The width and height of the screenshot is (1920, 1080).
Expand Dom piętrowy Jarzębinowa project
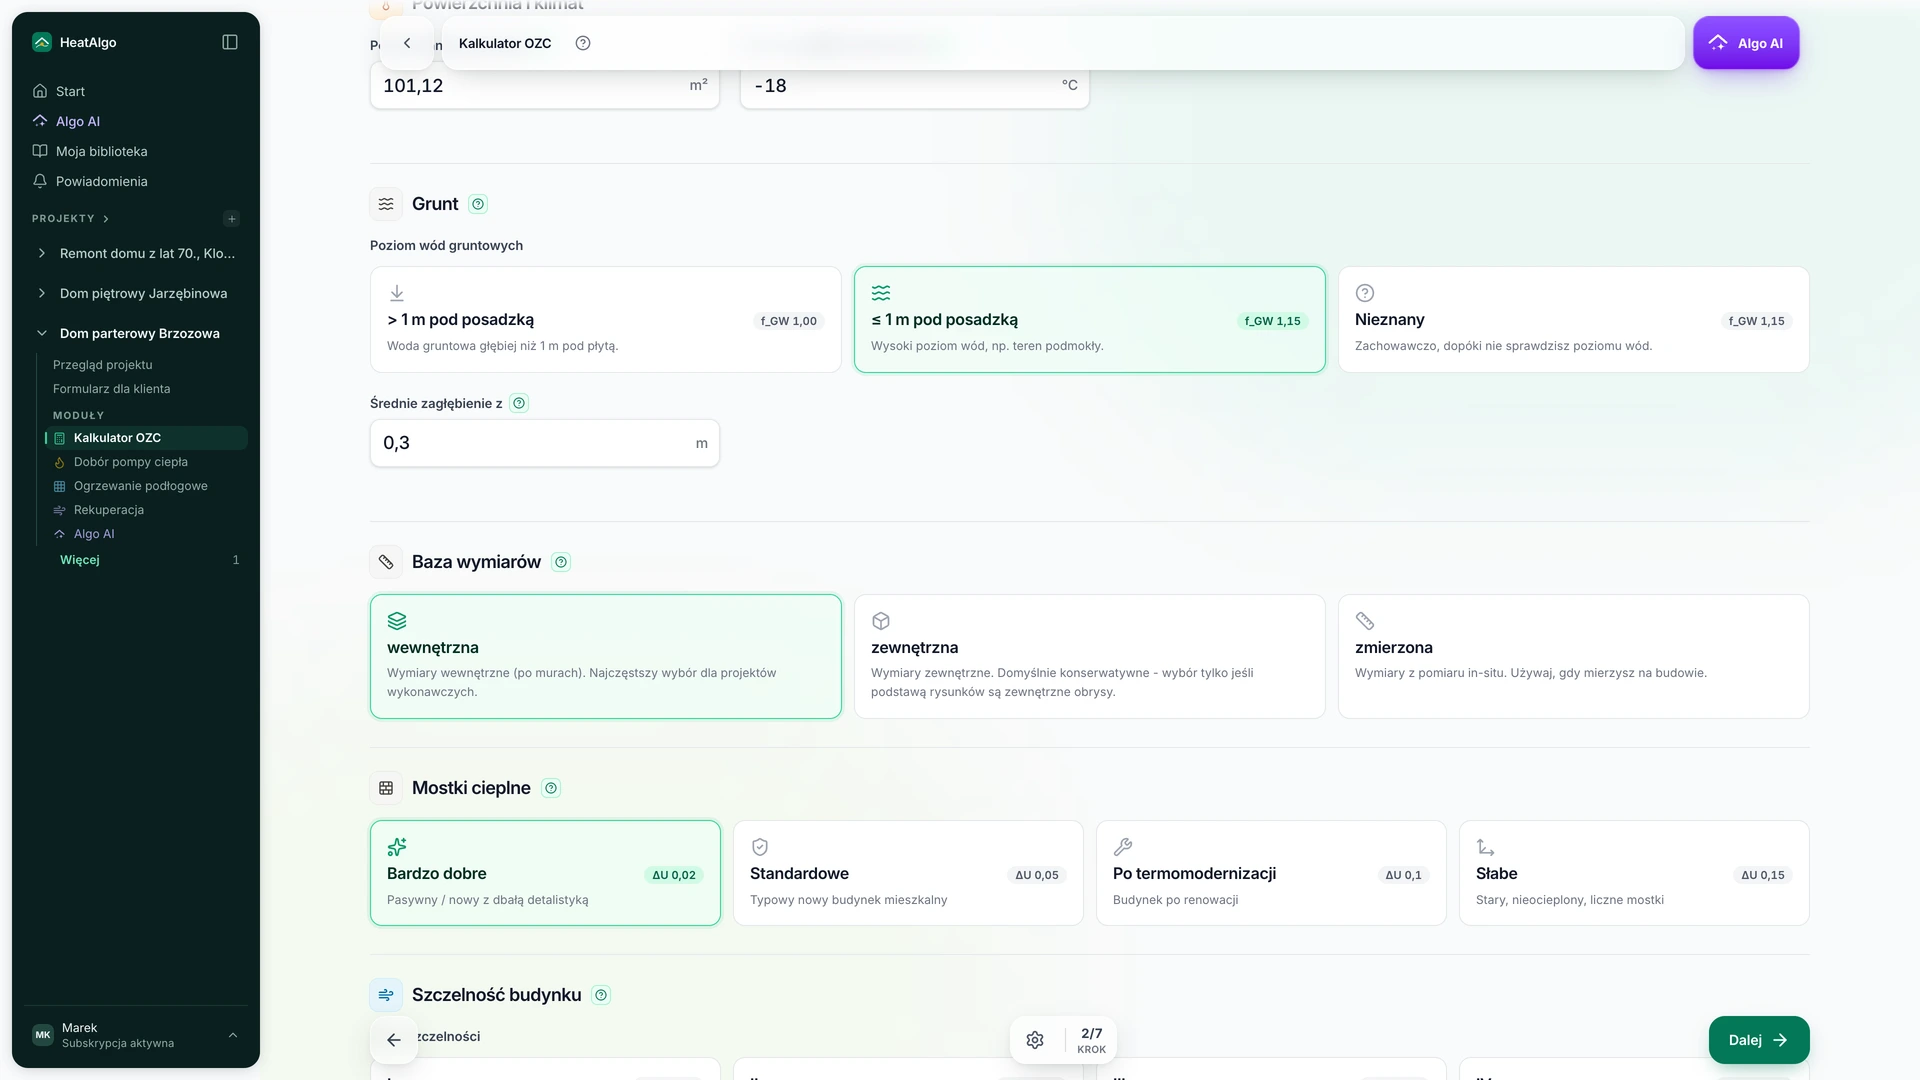coord(42,293)
